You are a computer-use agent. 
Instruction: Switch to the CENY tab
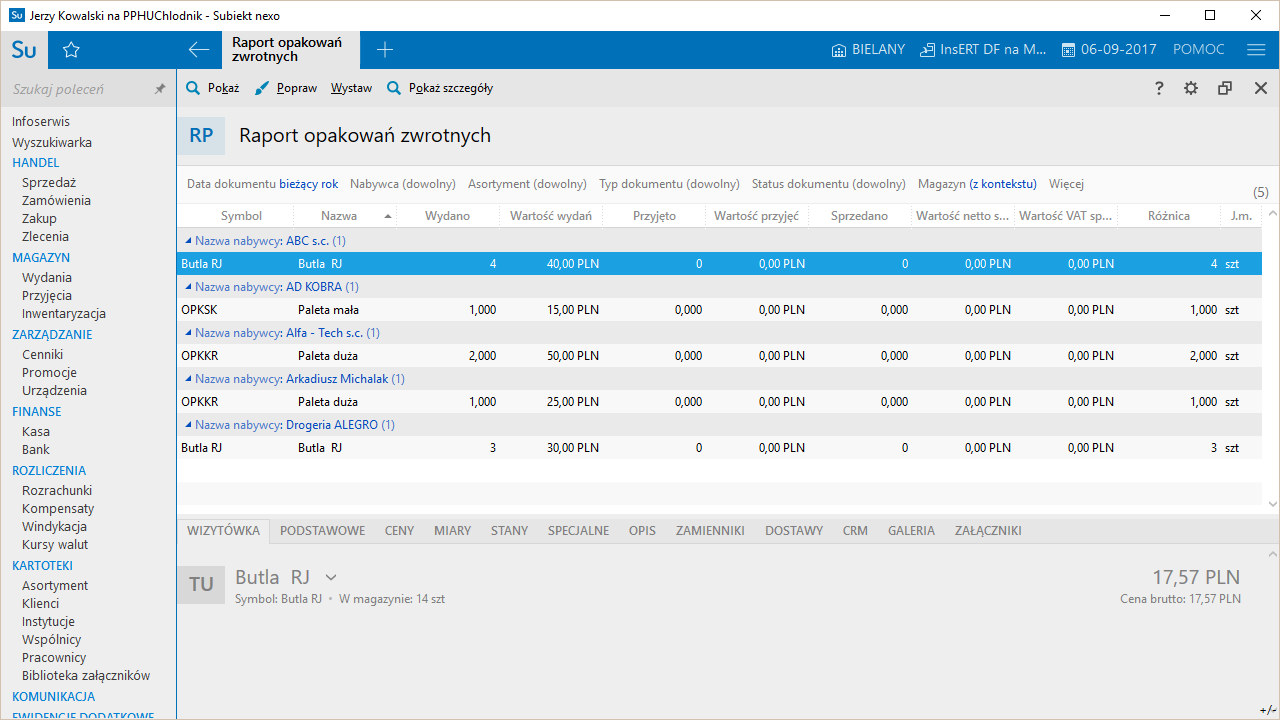tap(399, 531)
